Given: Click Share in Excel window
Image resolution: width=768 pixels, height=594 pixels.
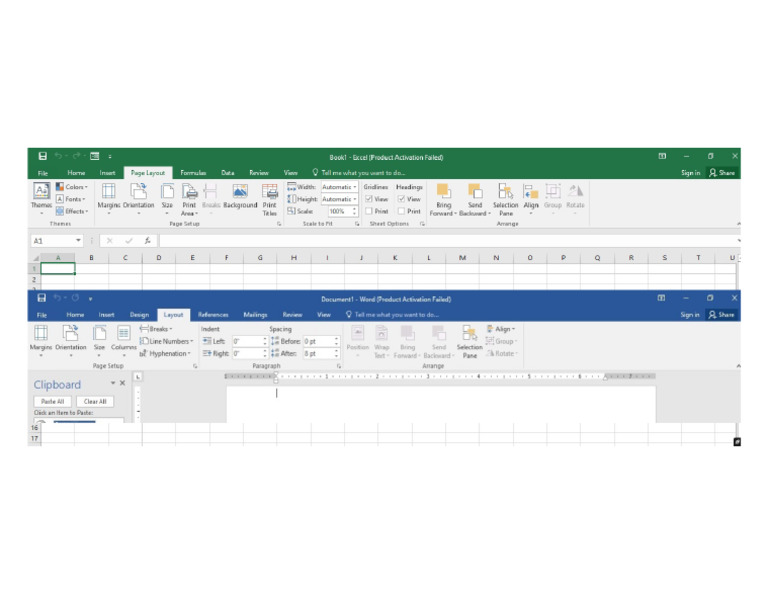Looking at the screenshot, I should tap(722, 172).
